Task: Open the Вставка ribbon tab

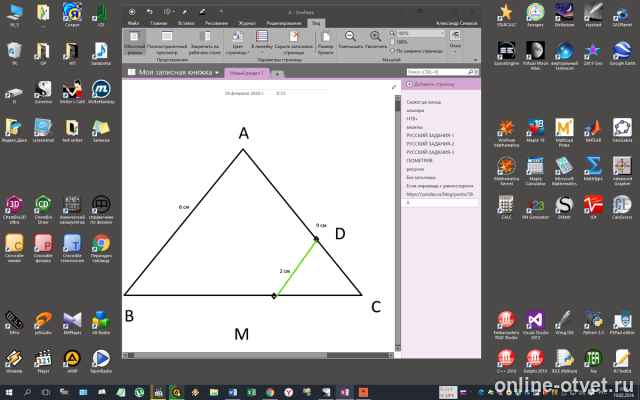Action: click(x=186, y=23)
